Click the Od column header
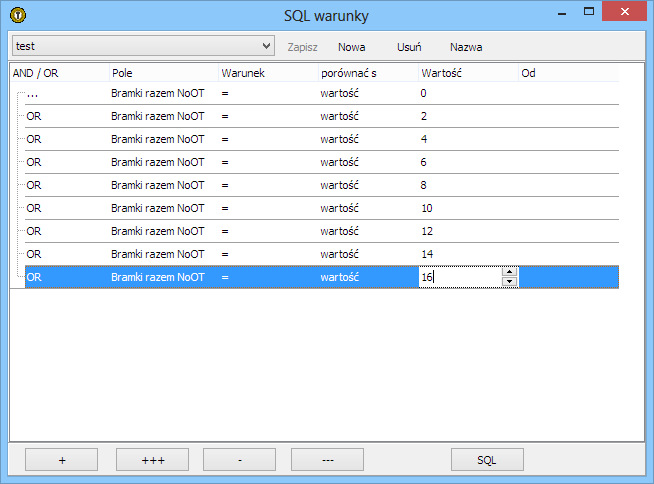This screenshot has height=484, width=654. (x=569, y=73)
